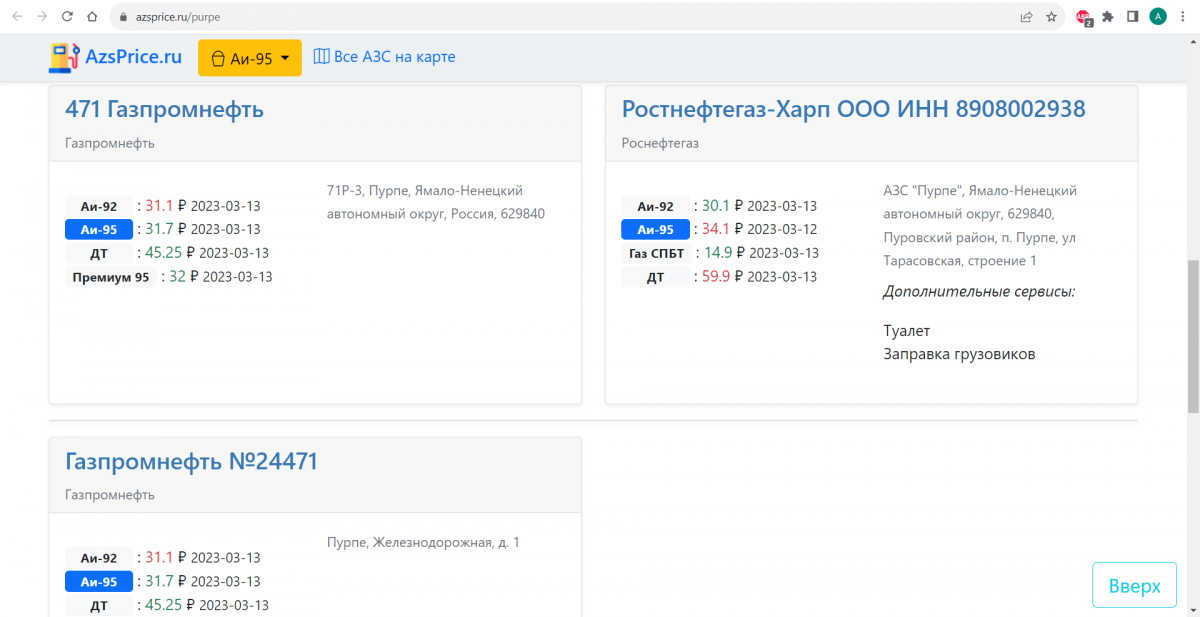Go forward with the browser arrow
Image resolution: width=1200 pixels, height=617 pixels.
coord(42,16)
